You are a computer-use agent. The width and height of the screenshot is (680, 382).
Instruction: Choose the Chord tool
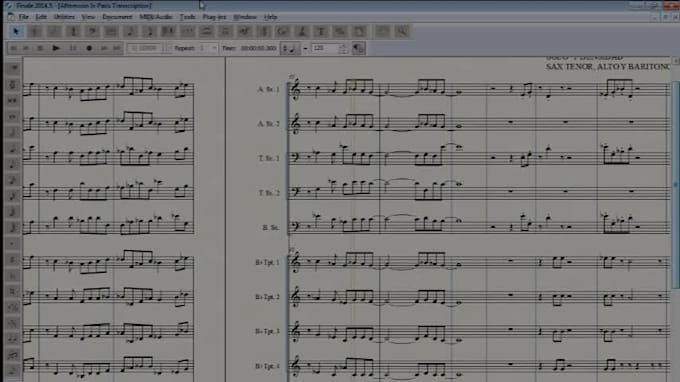(x=283, y=32)
